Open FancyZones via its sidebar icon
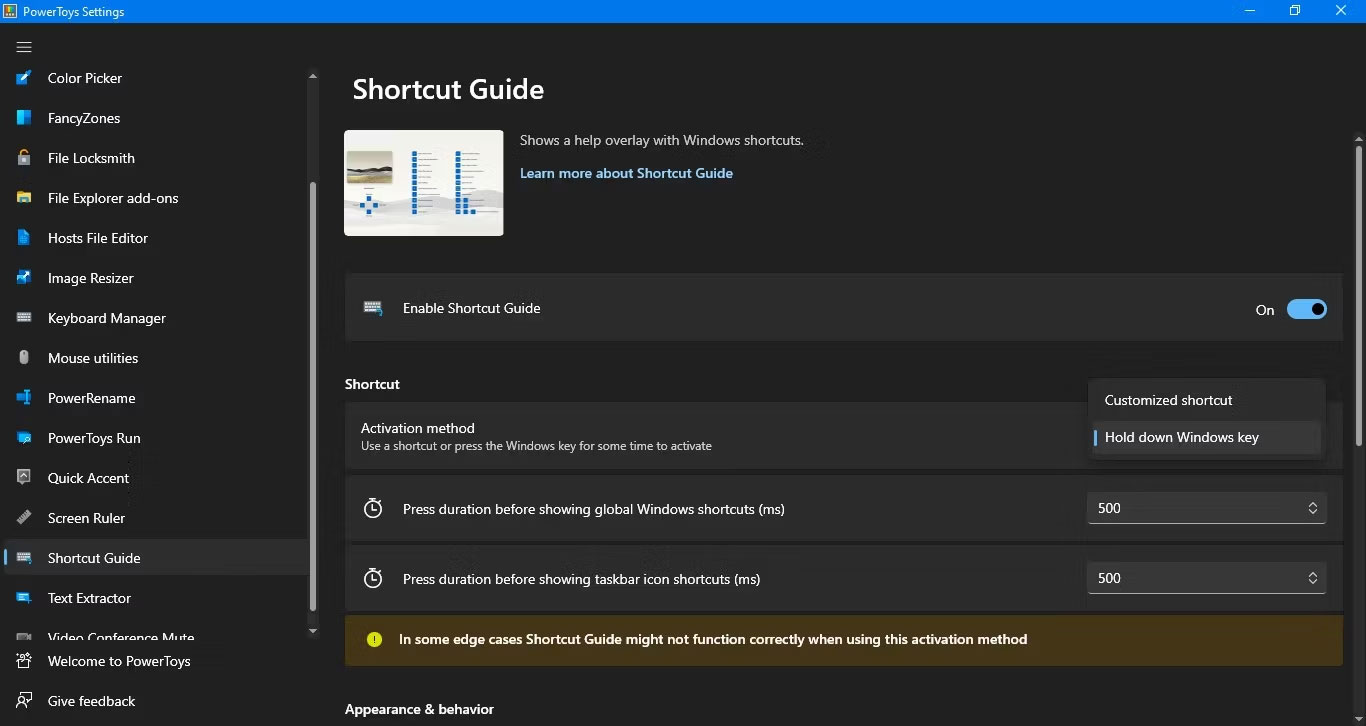Screen dimensions: 1366x726 pos(24,118)
